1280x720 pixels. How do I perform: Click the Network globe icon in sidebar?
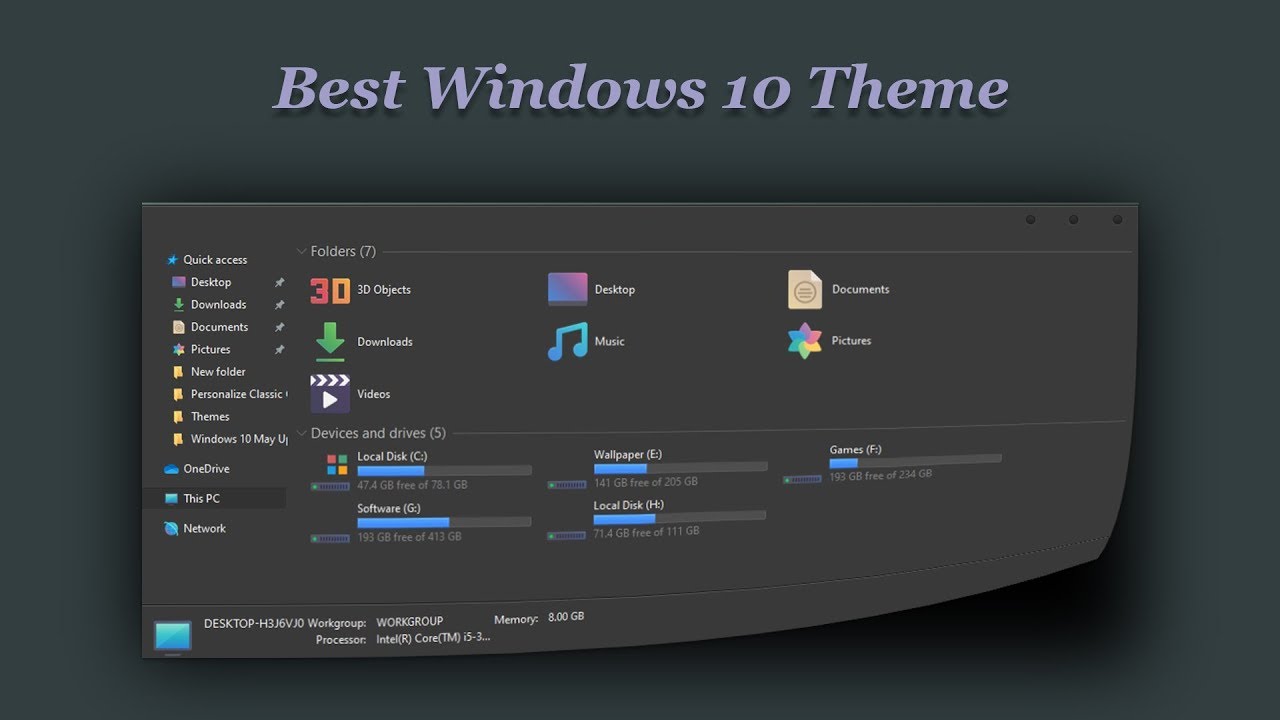pyautogui.click(x=171, y=529)
